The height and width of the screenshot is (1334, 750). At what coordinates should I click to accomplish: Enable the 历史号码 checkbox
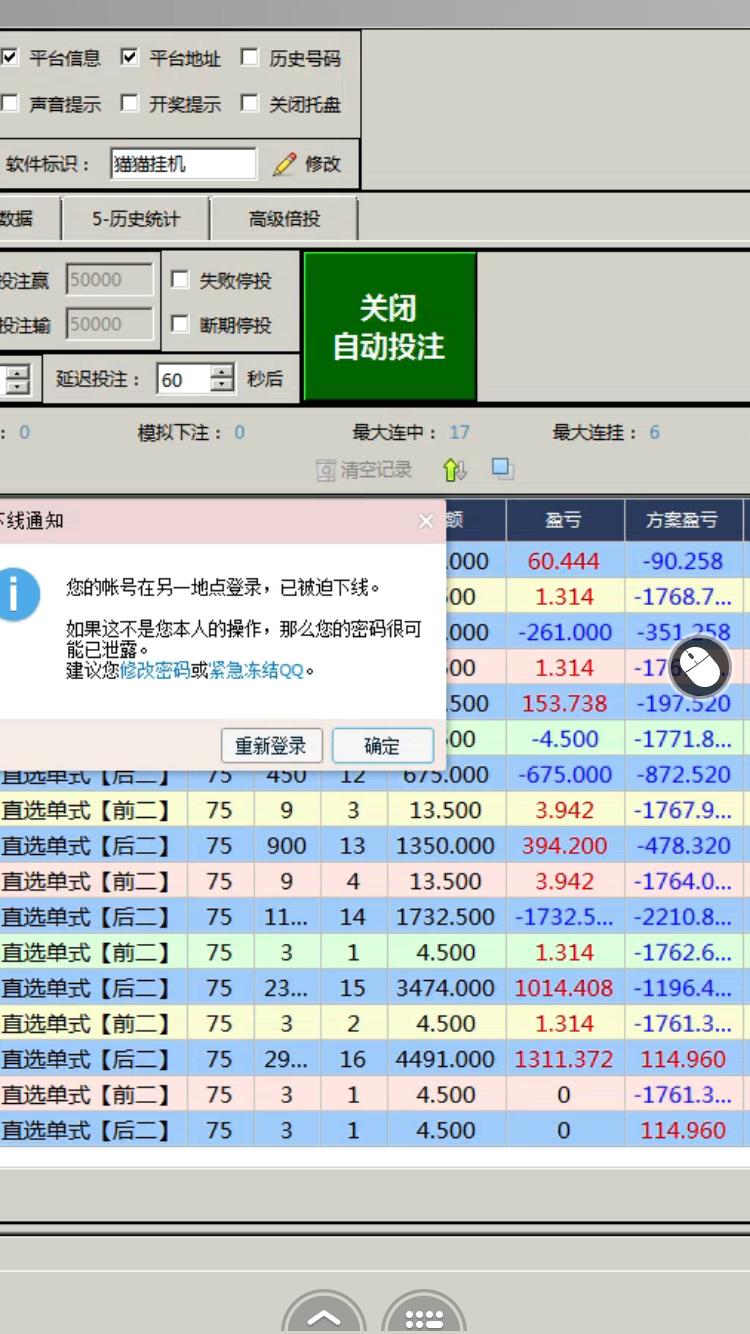coord(249,58)
